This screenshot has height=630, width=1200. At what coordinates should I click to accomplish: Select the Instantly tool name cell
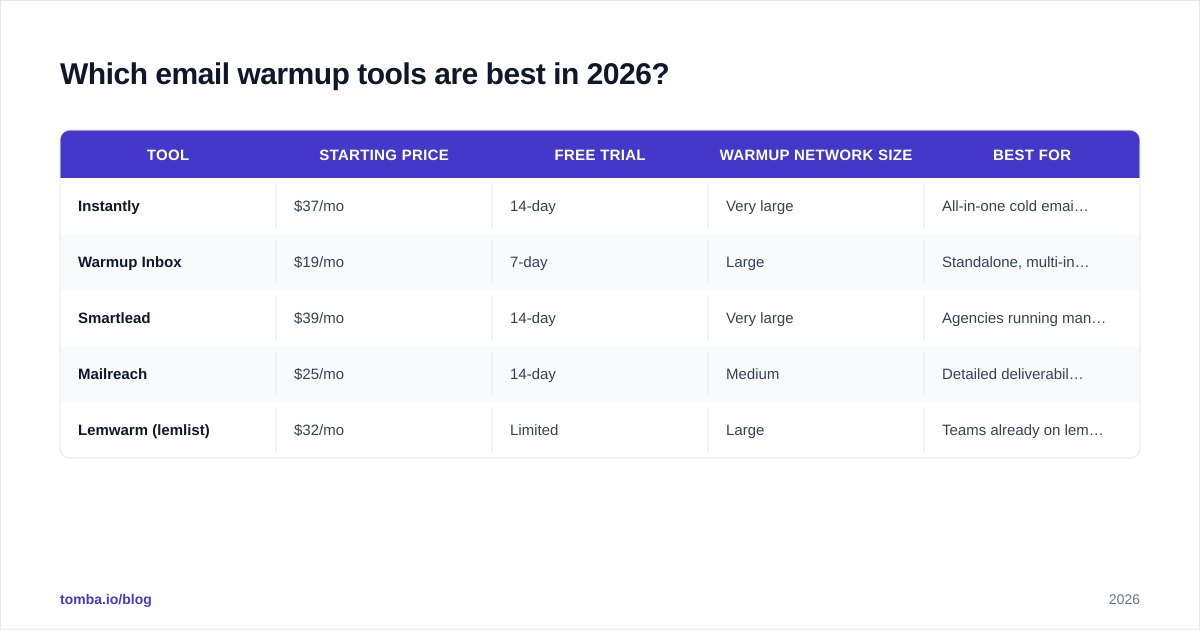tap(168, 206)
